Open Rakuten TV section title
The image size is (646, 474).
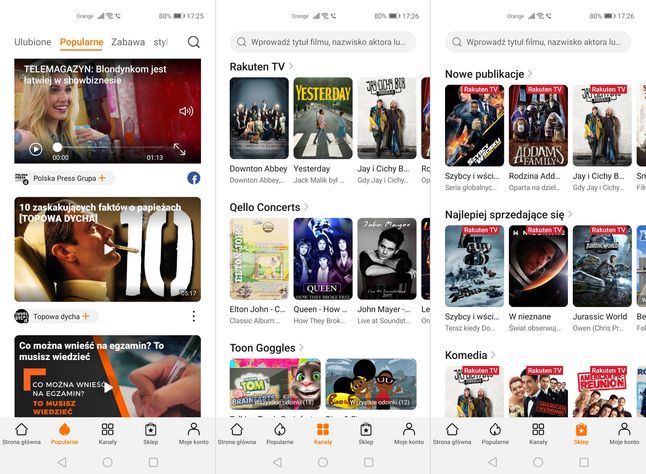[x=257, y=66]
